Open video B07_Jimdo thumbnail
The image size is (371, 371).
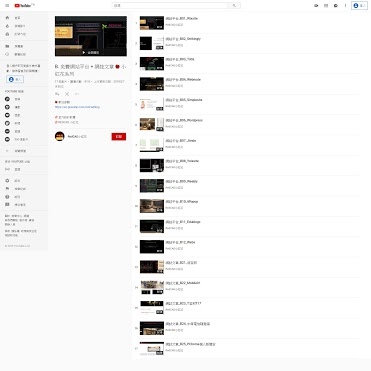pos(152,145)
